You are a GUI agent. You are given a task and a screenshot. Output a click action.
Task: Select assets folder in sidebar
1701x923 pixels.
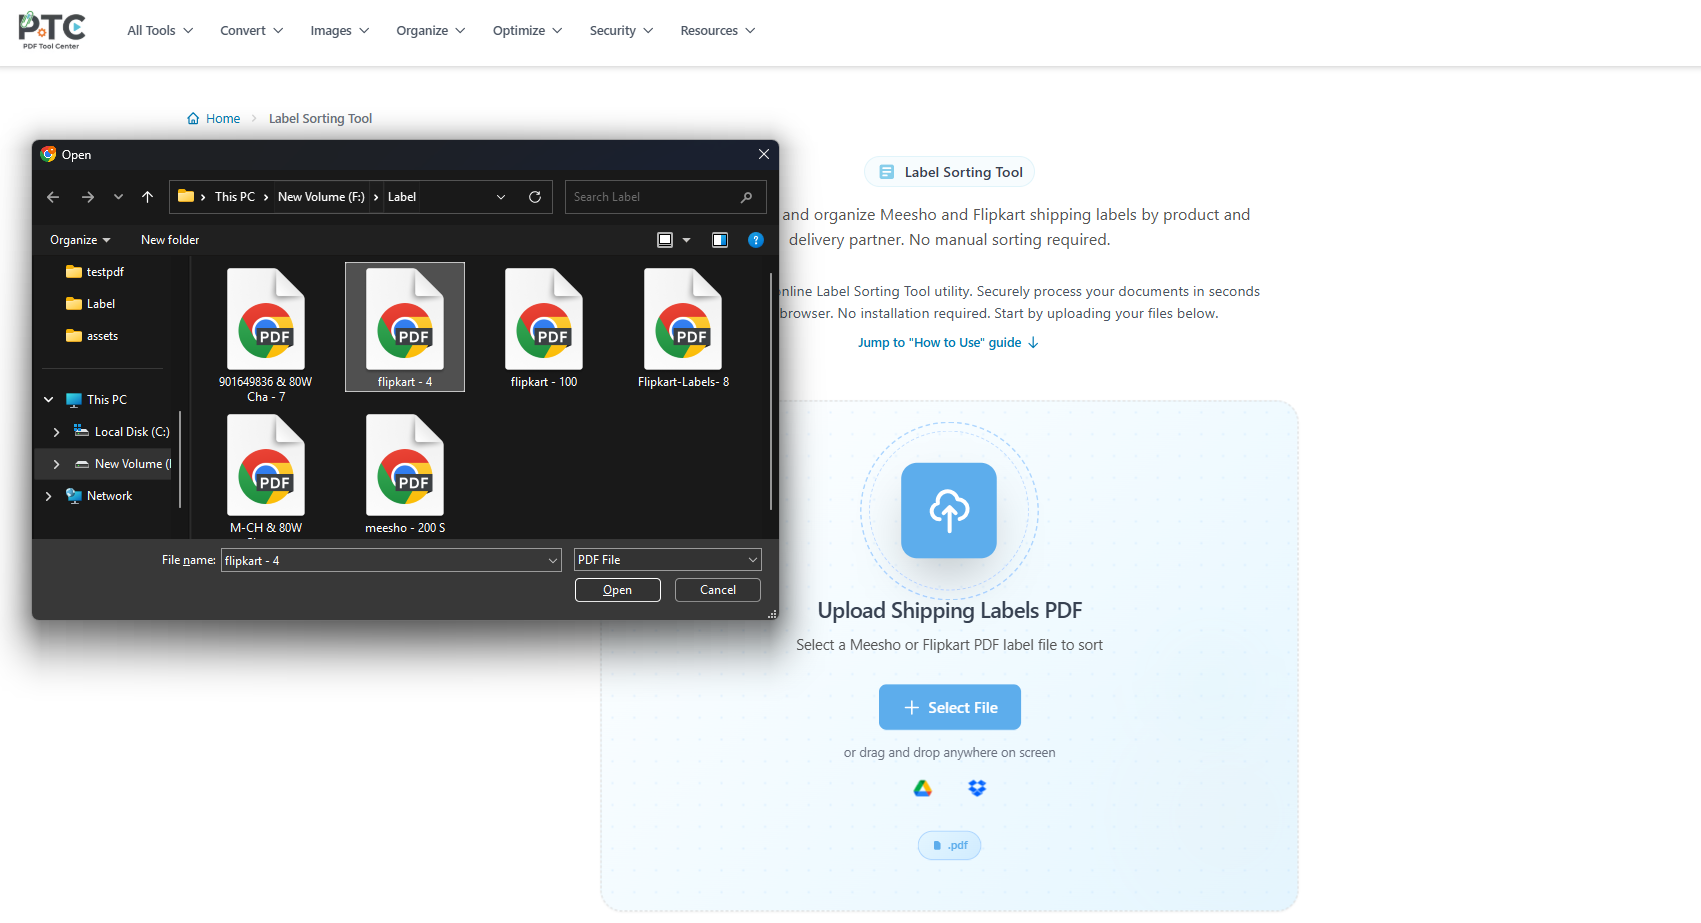pyautogui.click(x=92, y=336)
